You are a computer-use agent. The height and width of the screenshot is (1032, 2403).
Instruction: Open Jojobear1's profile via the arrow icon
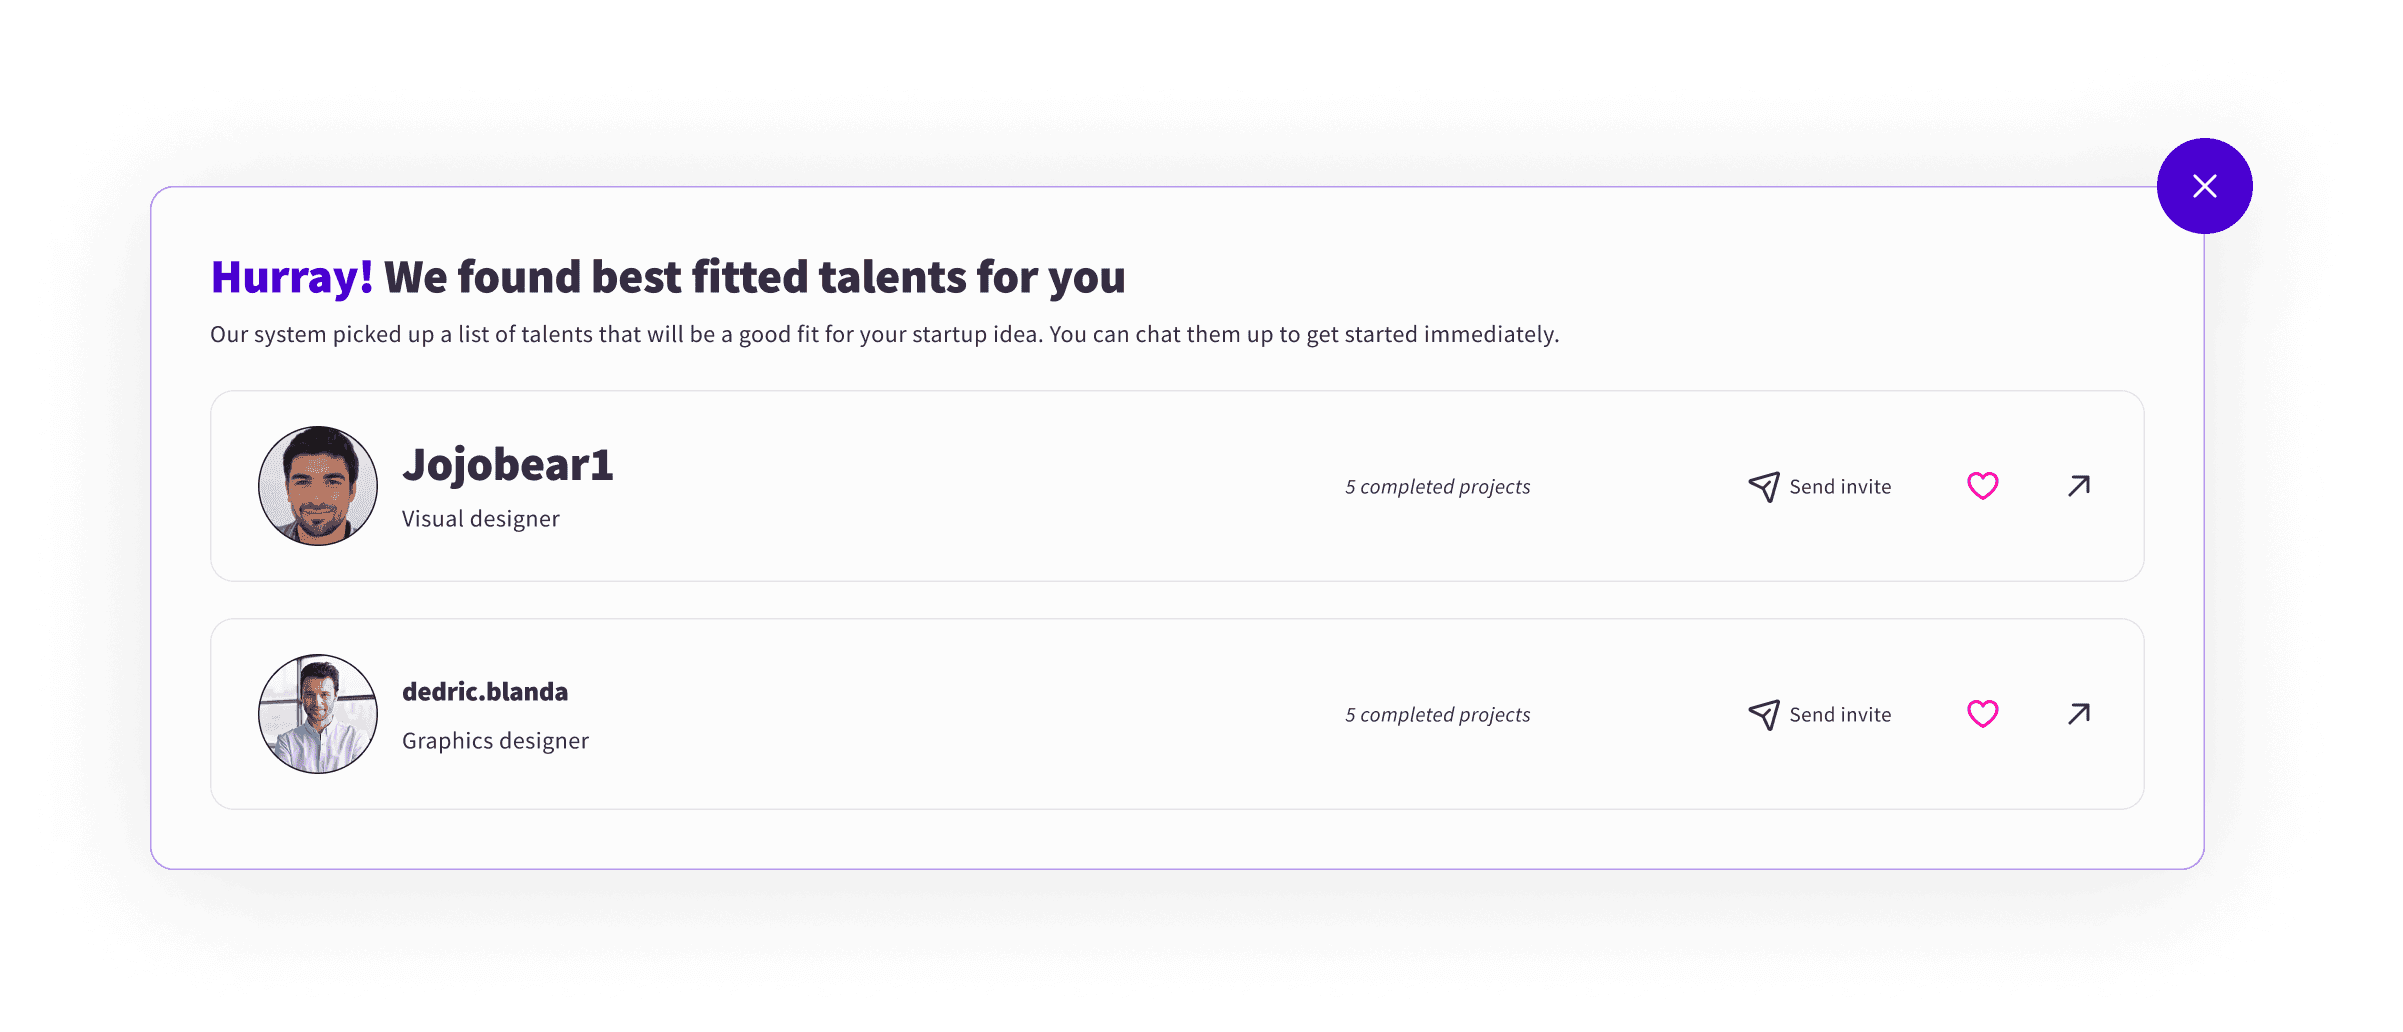pyautogui.click(x=2079, y=486)
